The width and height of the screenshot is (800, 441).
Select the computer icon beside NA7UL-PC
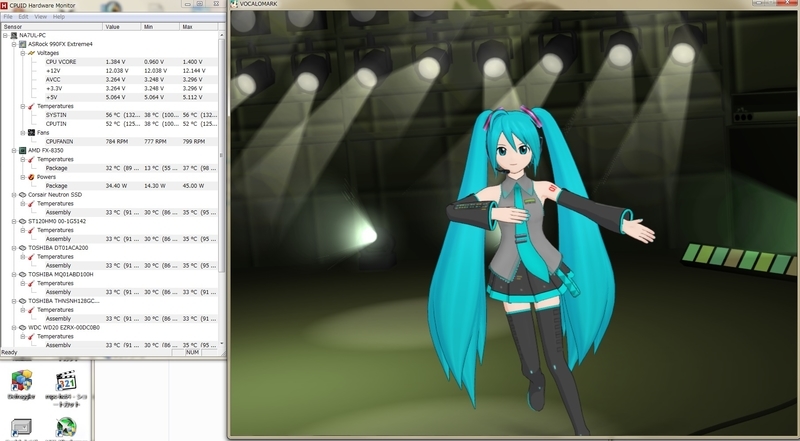[x=14, y=35]
